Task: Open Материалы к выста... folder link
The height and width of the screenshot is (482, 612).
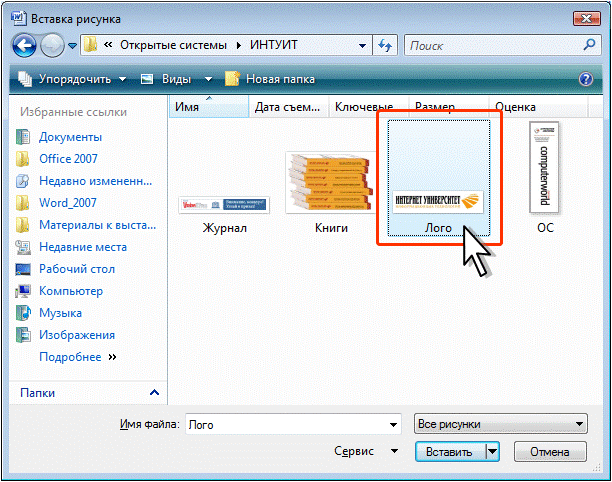Action: click(98, 225)
